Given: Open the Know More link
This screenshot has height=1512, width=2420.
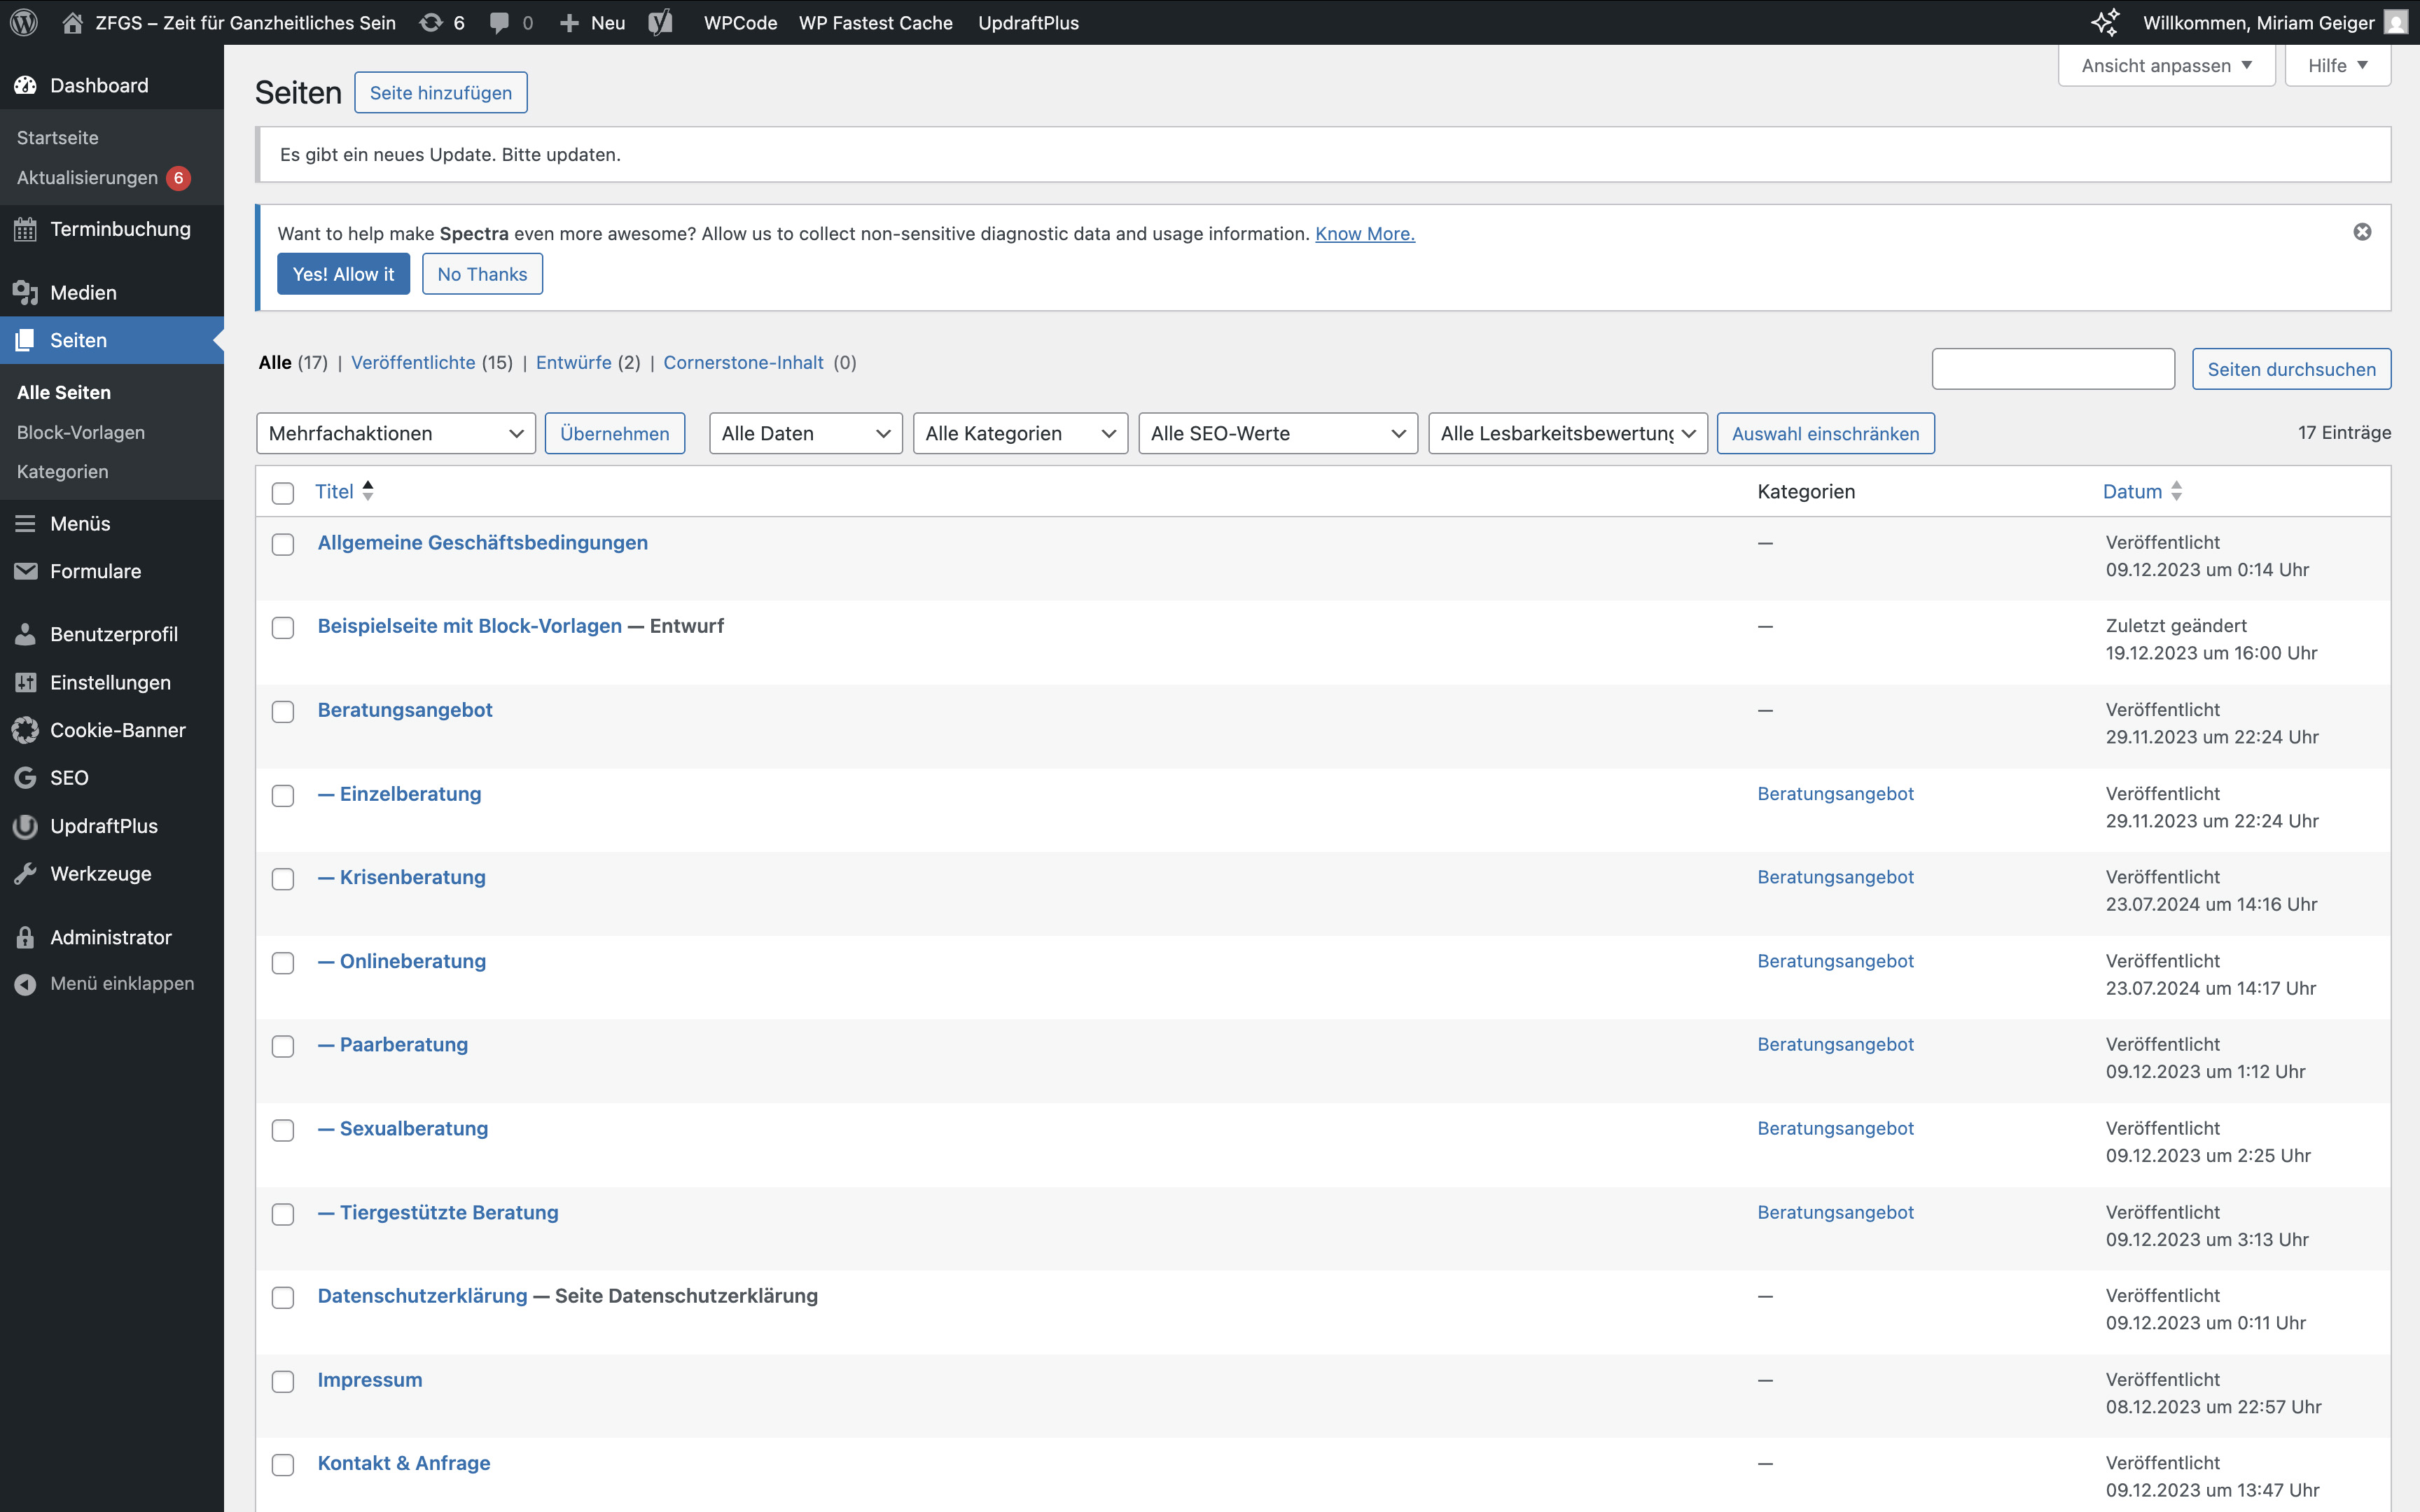Looking at the screenshot, I should tap(1364, 234).
